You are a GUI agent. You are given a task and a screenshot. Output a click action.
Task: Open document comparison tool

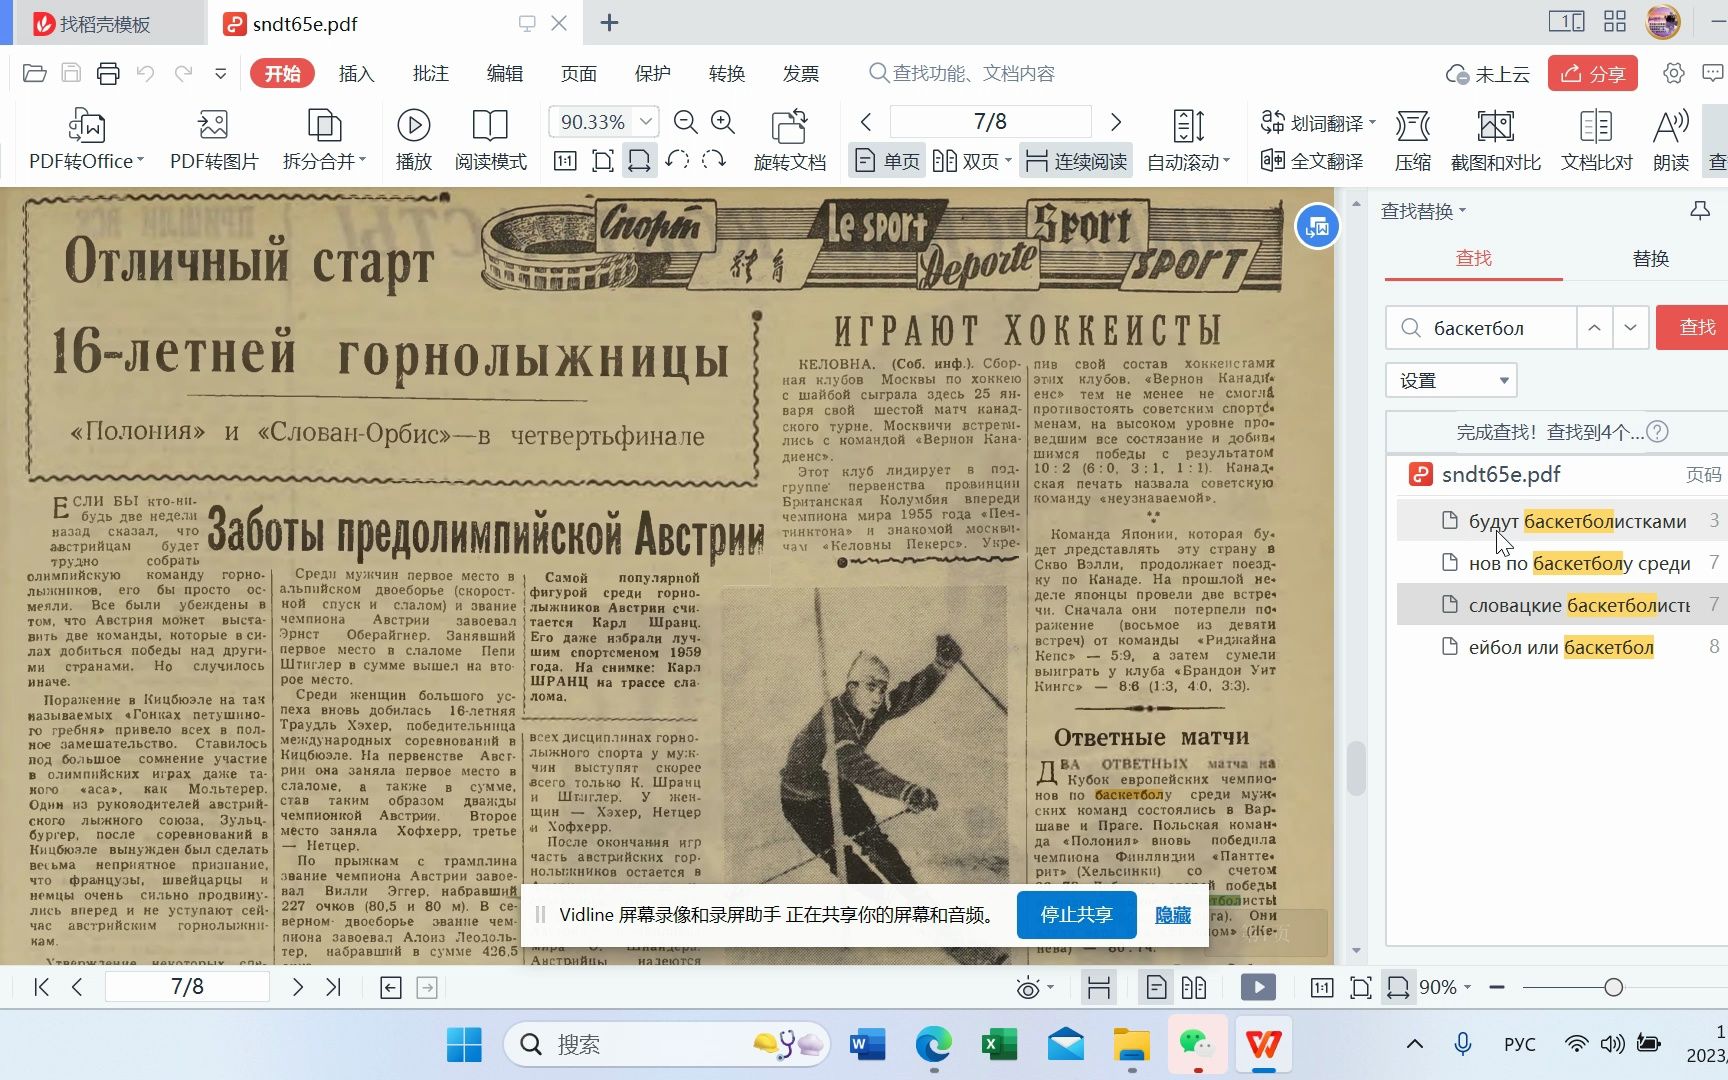[x=1596, y=139]
